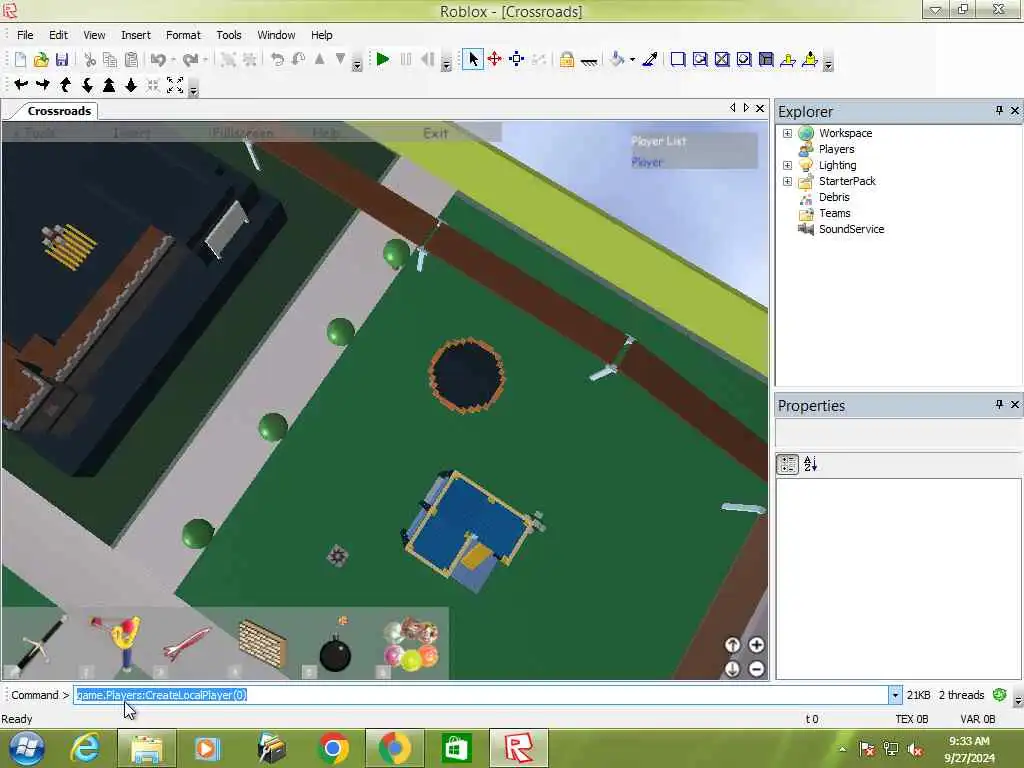Open overflow options after the rotate arrows
The image size is (1024, 768).
pyautogui.click(x=357, y=65)
